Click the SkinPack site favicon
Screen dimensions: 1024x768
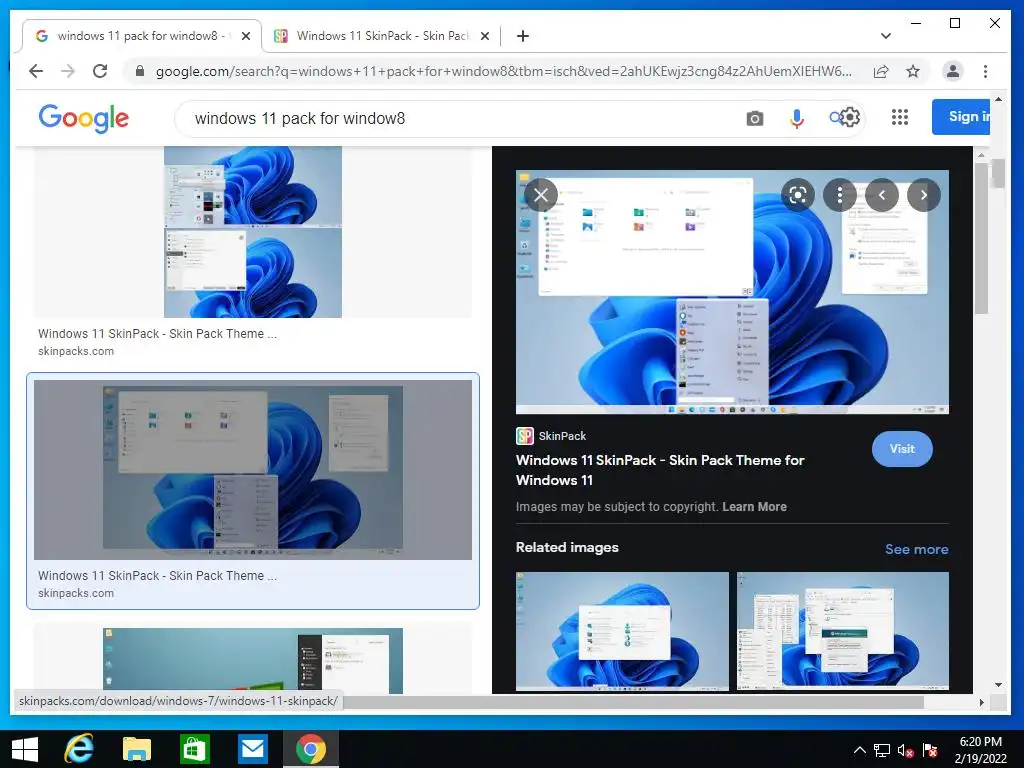524,436
